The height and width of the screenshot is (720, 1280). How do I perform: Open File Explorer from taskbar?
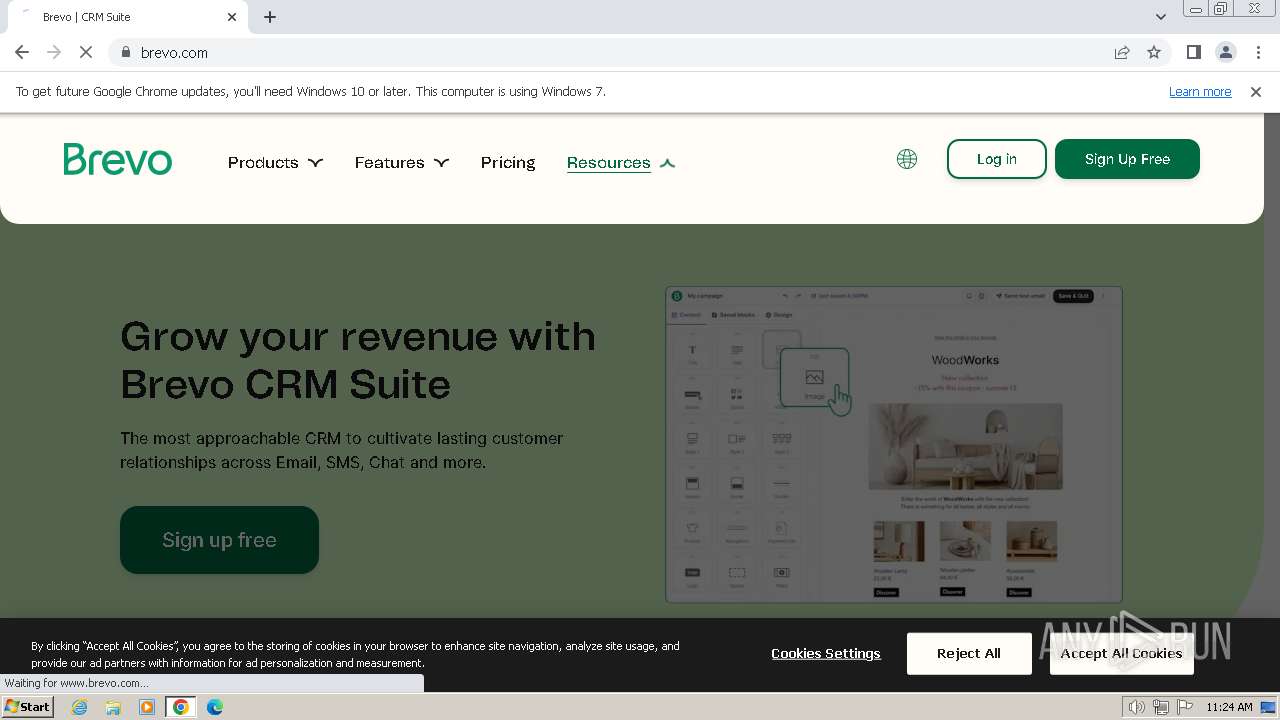[113, 707]
